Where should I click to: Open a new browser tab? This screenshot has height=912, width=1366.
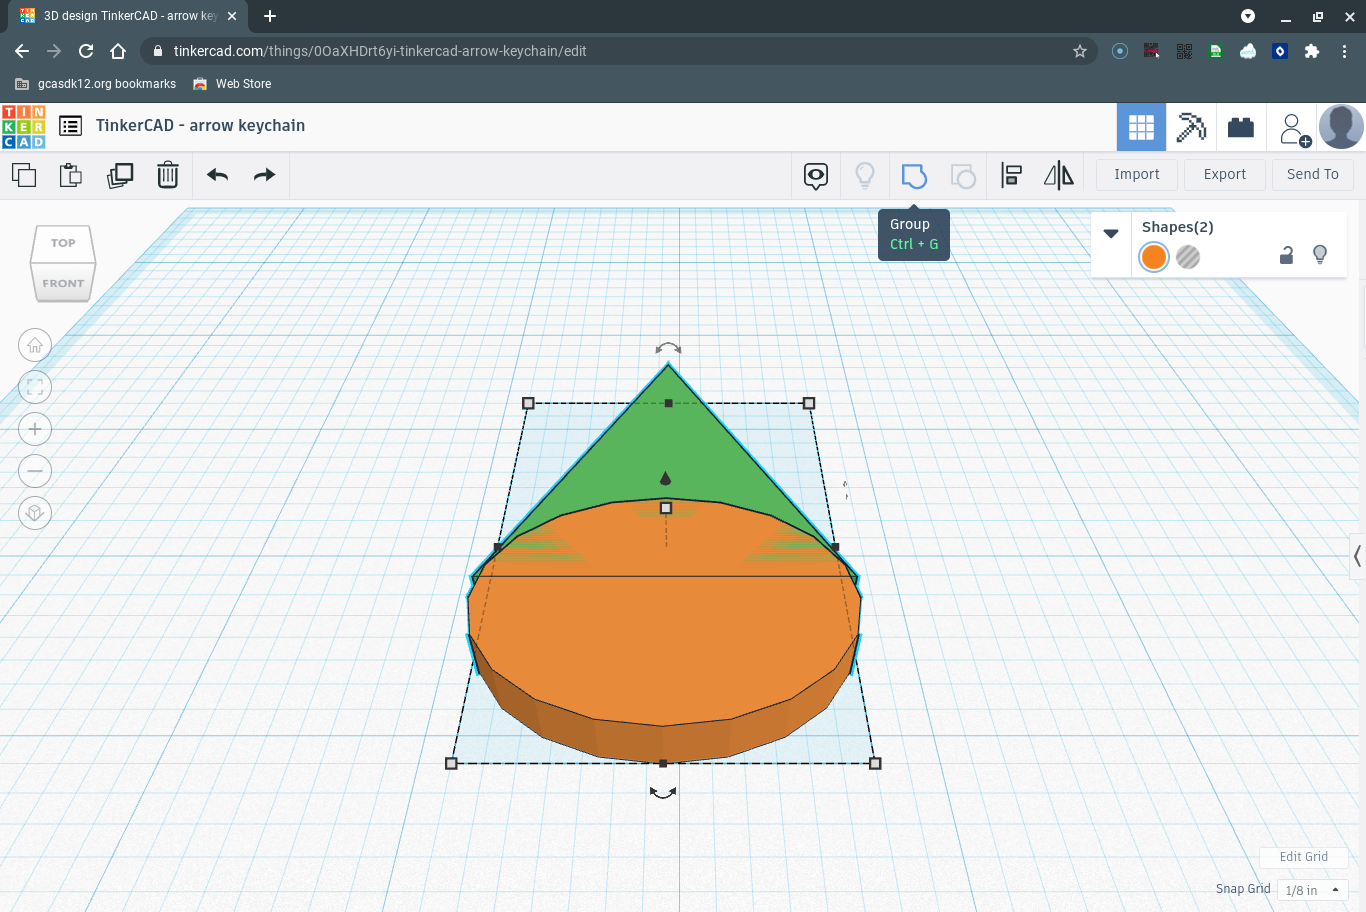click(270, 16)
